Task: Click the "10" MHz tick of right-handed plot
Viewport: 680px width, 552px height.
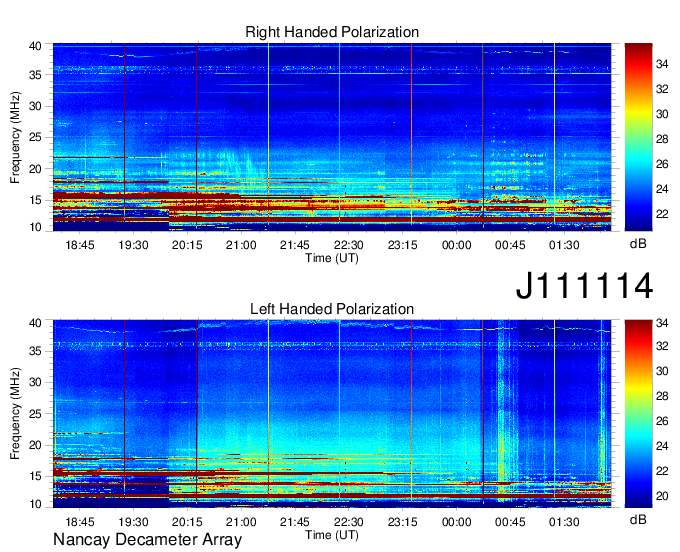Action: pyautogui.click(x=36, y=227)
